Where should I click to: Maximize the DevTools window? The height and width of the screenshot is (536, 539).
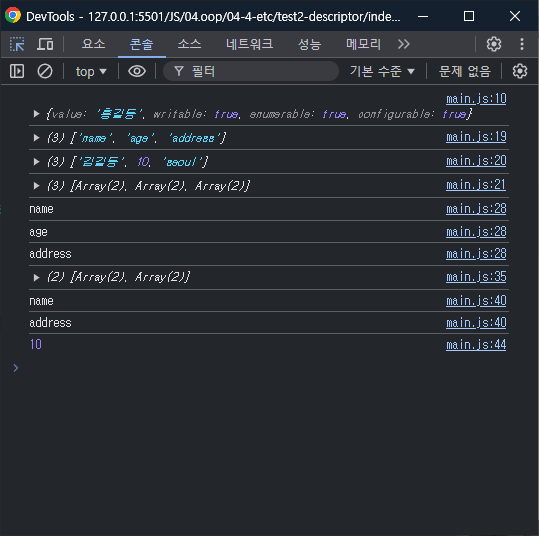(x=469, y=16)
